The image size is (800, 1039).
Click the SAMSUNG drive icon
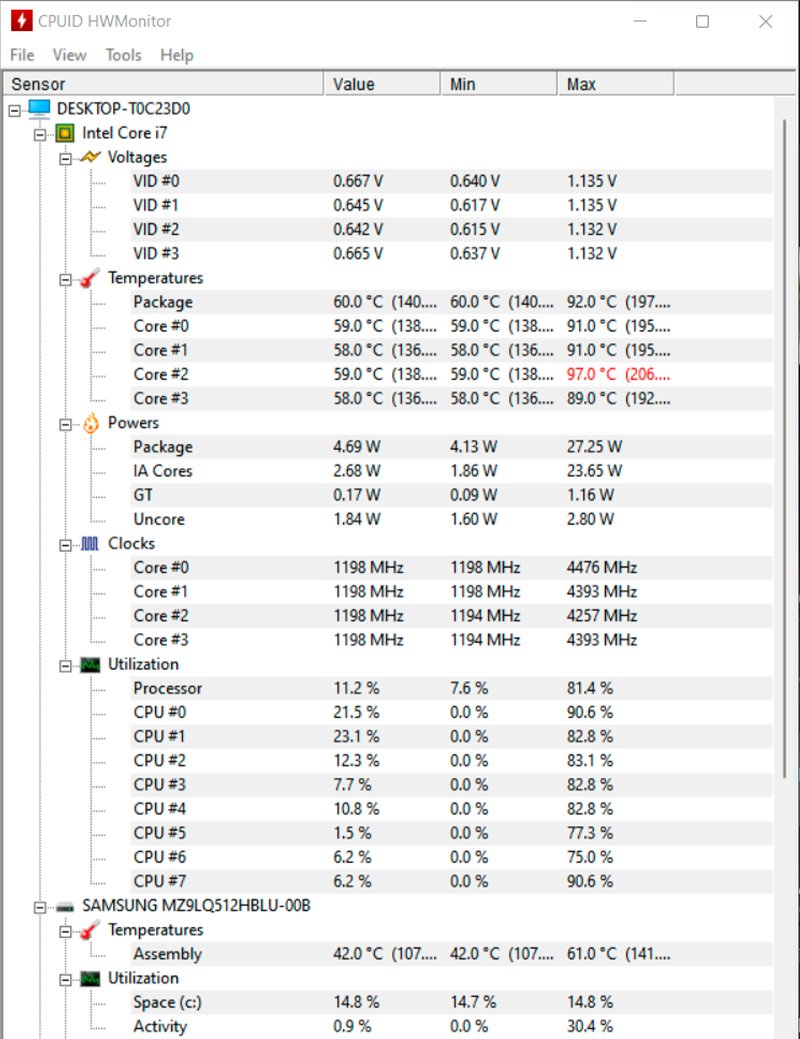tap(65, 906)
